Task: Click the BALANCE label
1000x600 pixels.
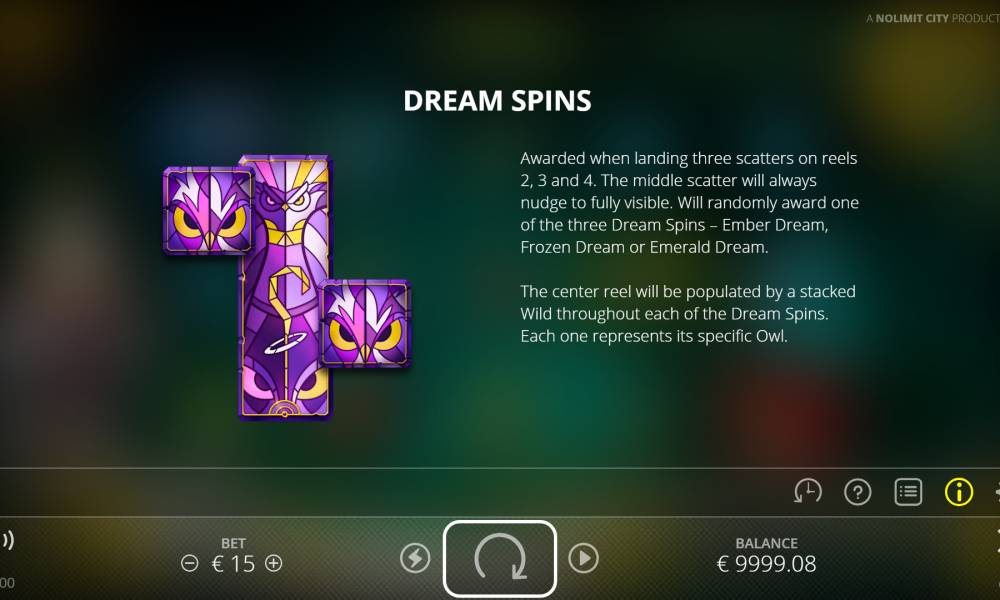Action: [766, 543]
